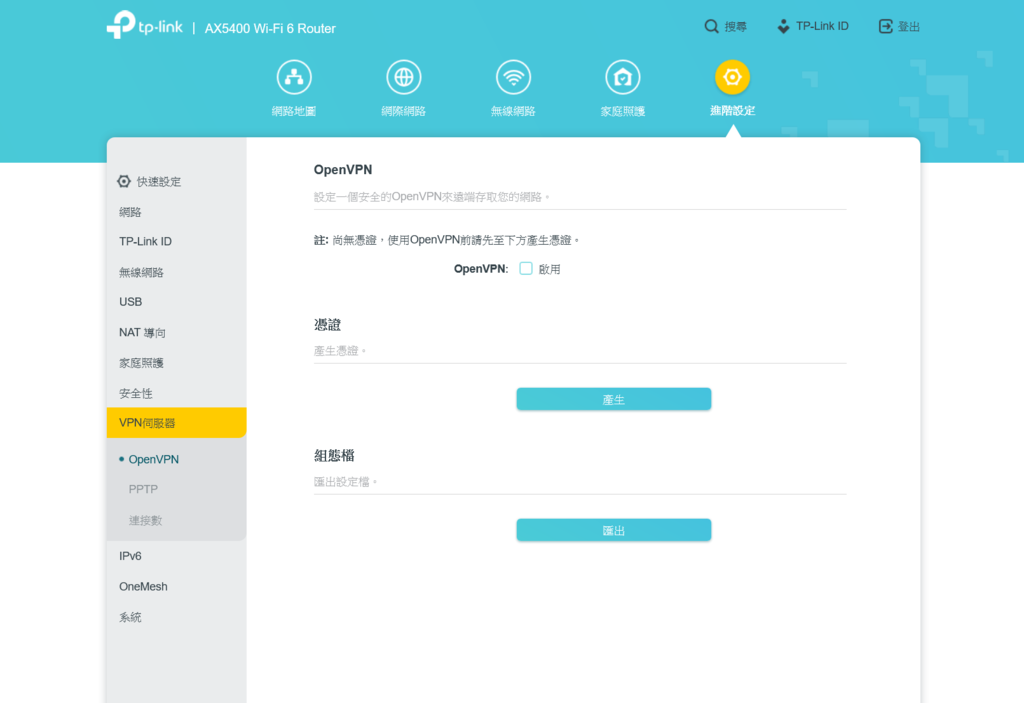Viewport: 1024px width, 703px height.
Task: Select the 連接數 submenu item
Action: click(x=145, y=520)
